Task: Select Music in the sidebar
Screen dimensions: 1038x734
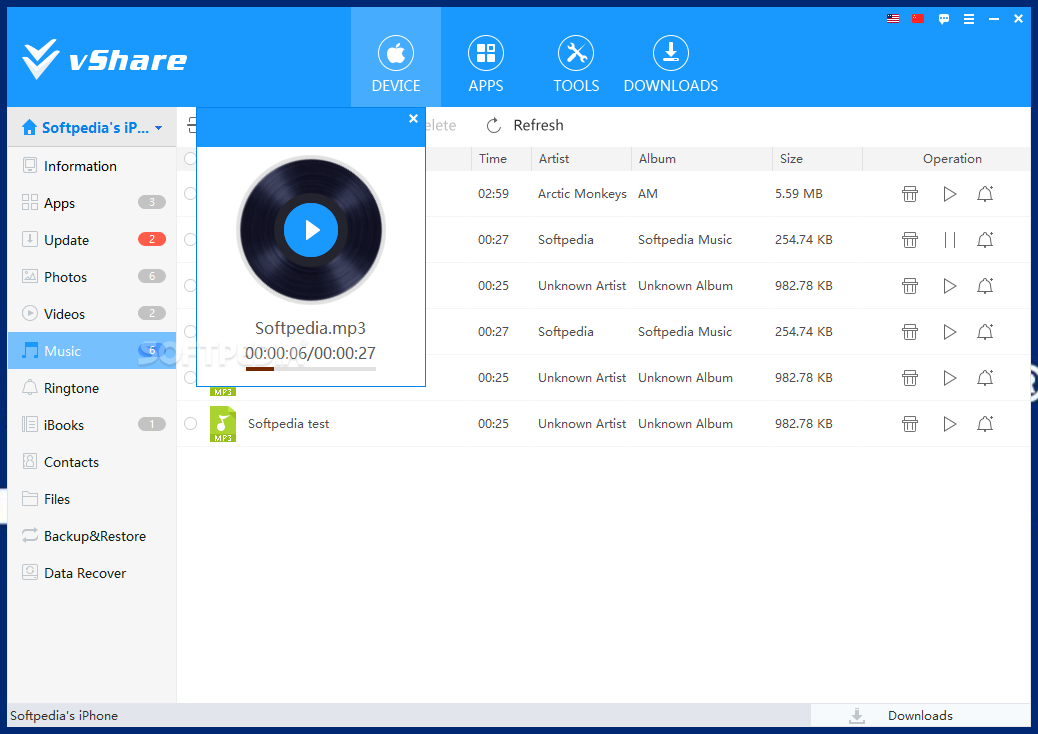Action: (92, 351)
